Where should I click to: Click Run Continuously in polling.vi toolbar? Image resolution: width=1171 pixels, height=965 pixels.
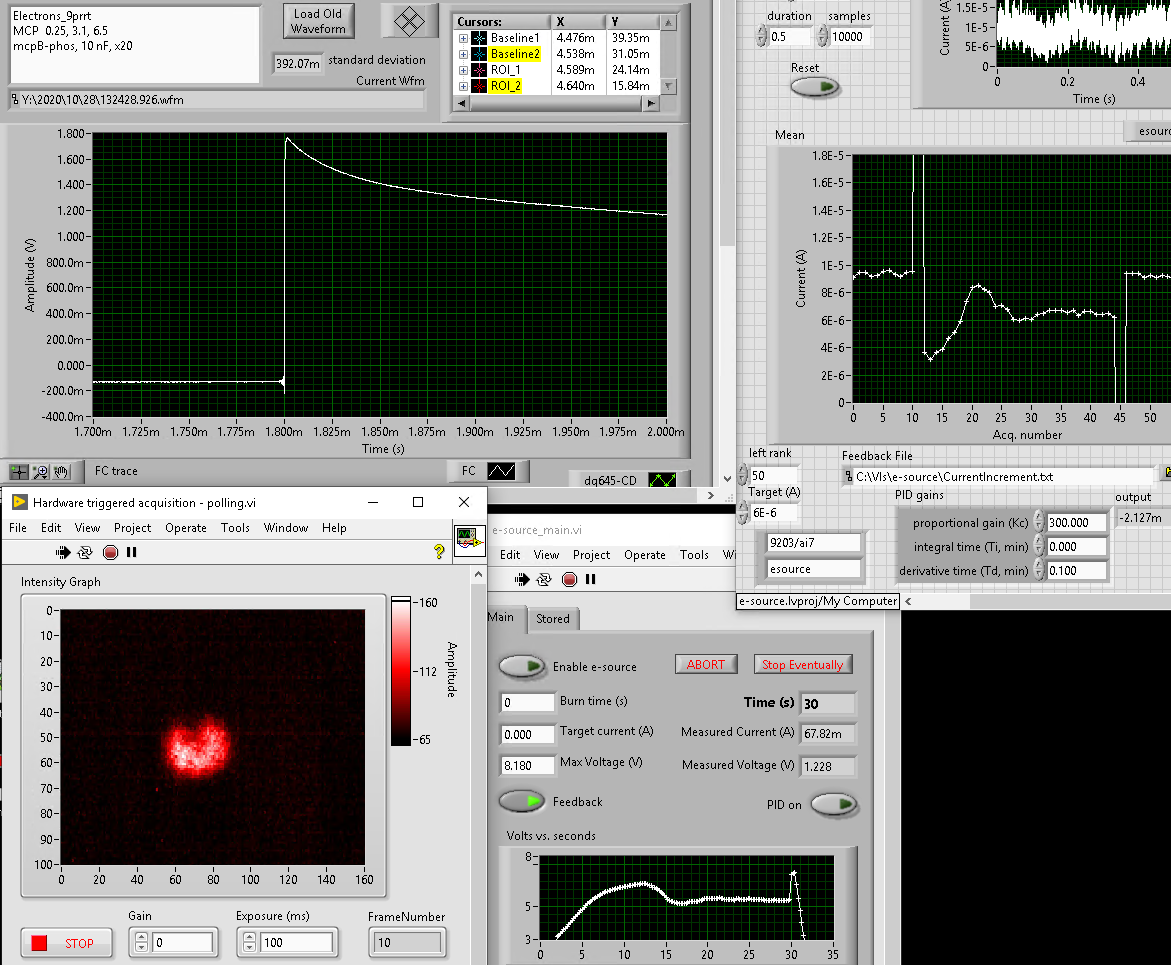click(x=86, y=552)
